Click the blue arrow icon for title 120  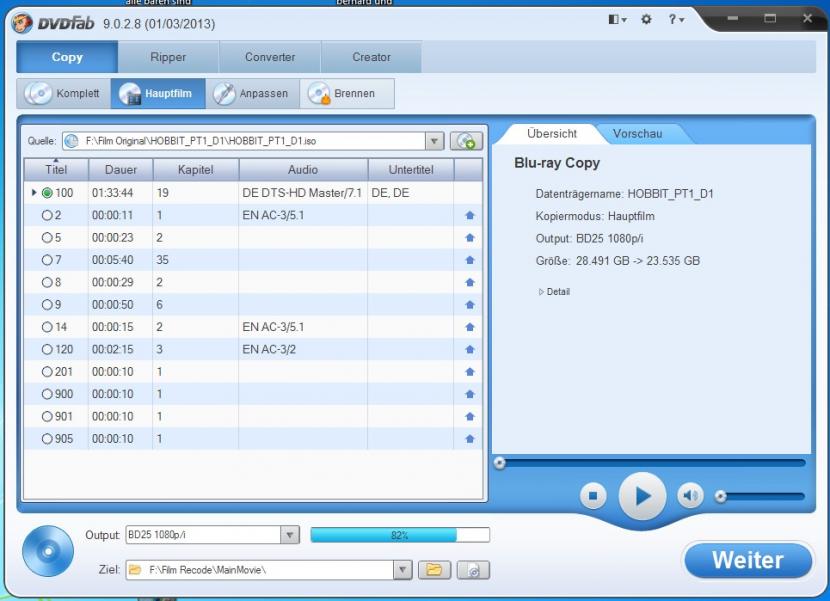tap(470, 349)
